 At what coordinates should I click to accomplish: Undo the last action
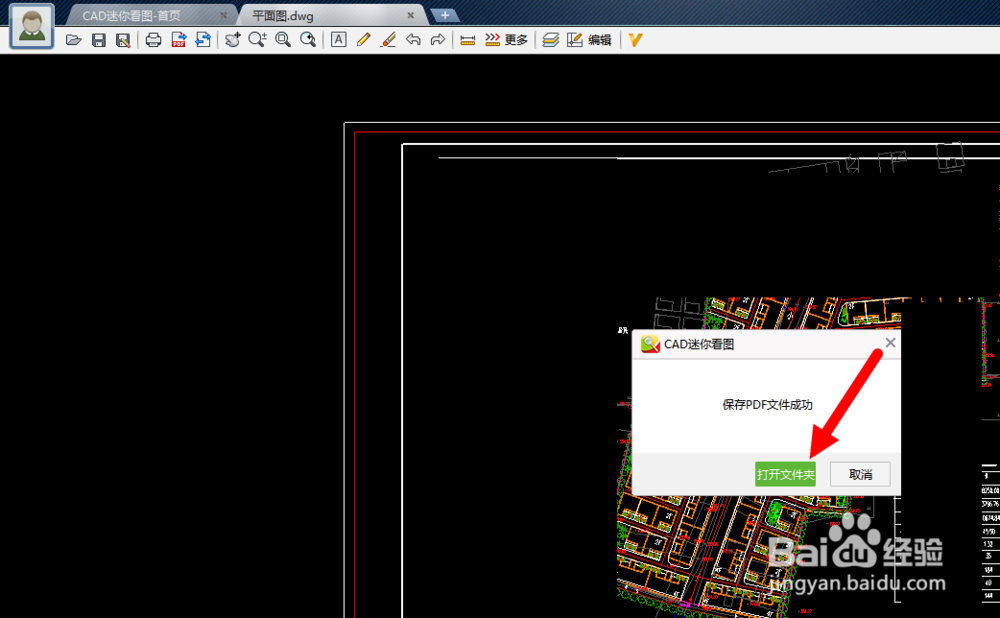413,40
